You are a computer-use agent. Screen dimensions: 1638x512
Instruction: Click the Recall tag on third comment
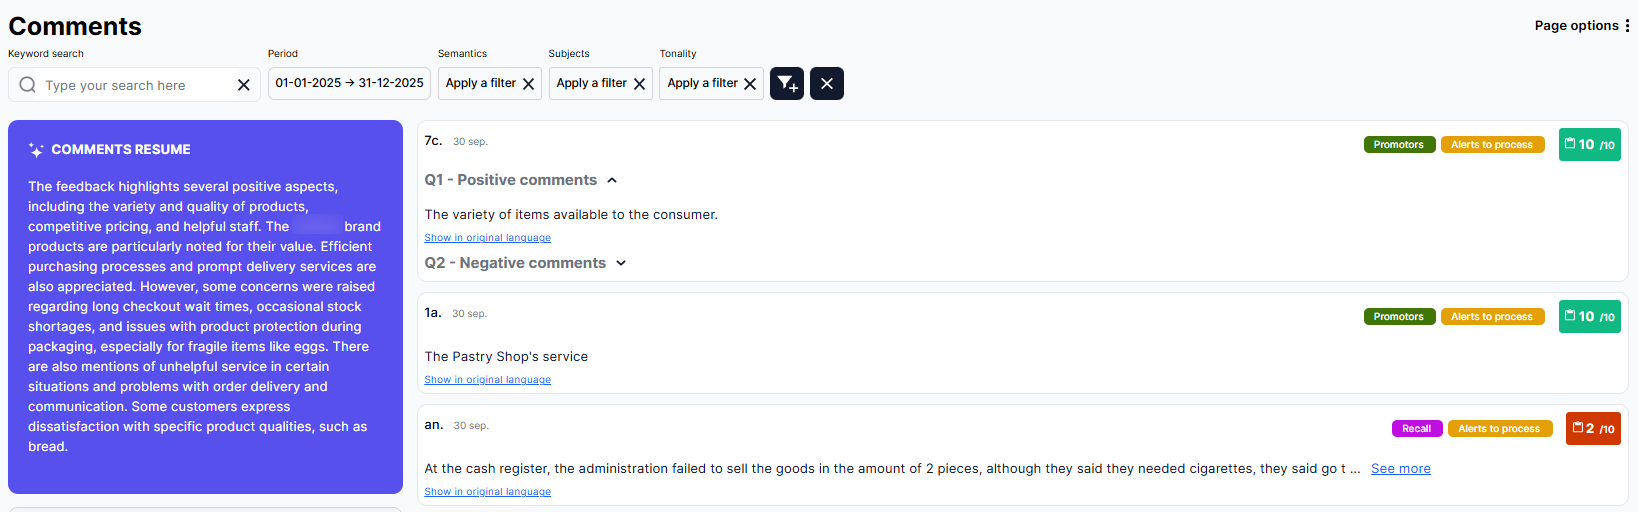(1416, 429)
